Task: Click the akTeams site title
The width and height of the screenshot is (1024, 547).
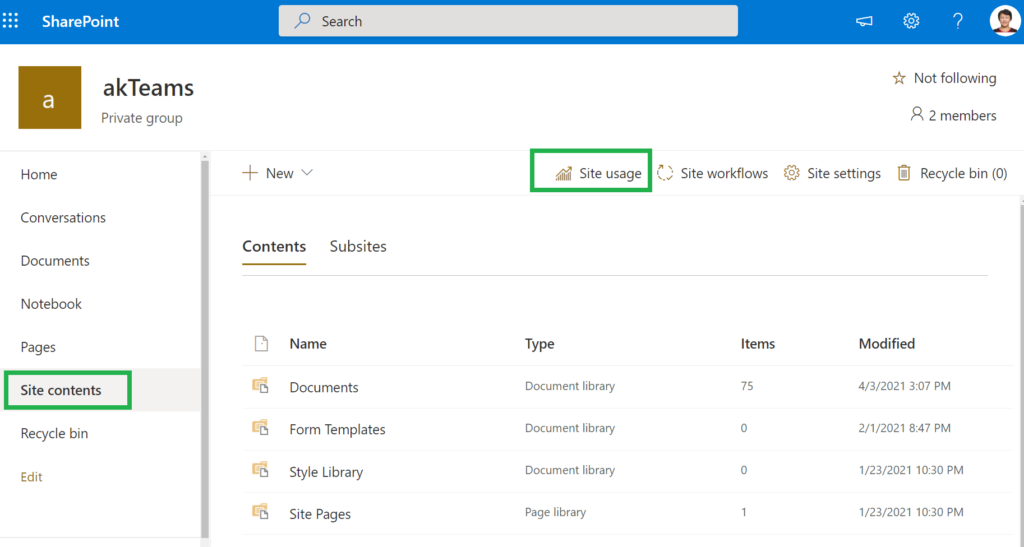Action: [x=148, y=87]
